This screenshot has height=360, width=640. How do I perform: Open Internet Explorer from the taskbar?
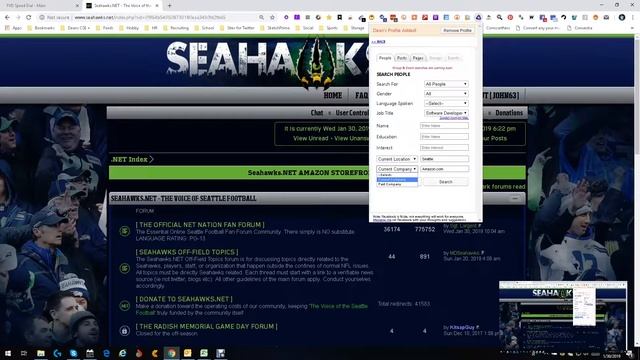pyautogui.click(x=122, y=353)
